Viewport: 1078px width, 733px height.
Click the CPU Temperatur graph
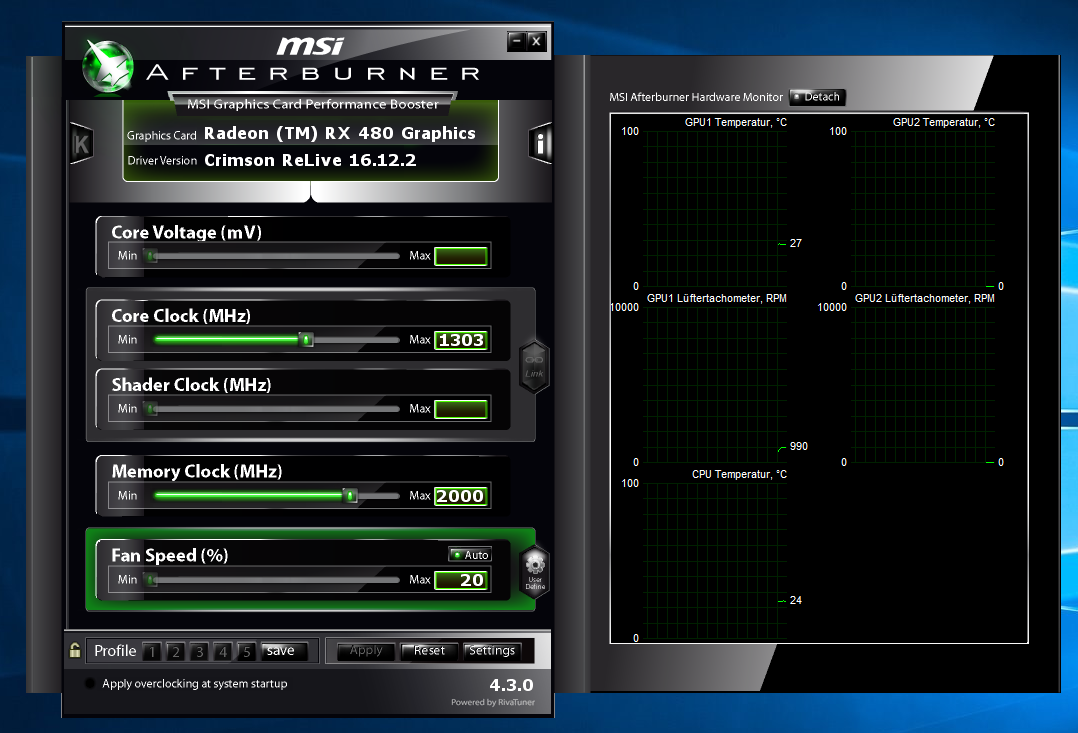pos(715,560)
